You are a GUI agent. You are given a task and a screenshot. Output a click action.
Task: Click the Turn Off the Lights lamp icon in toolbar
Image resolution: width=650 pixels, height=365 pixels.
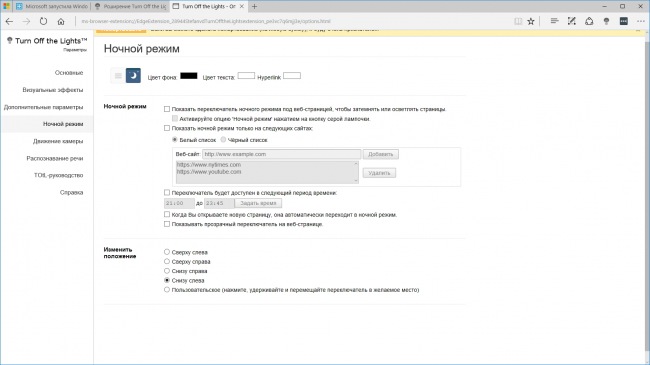coord(606,21)
